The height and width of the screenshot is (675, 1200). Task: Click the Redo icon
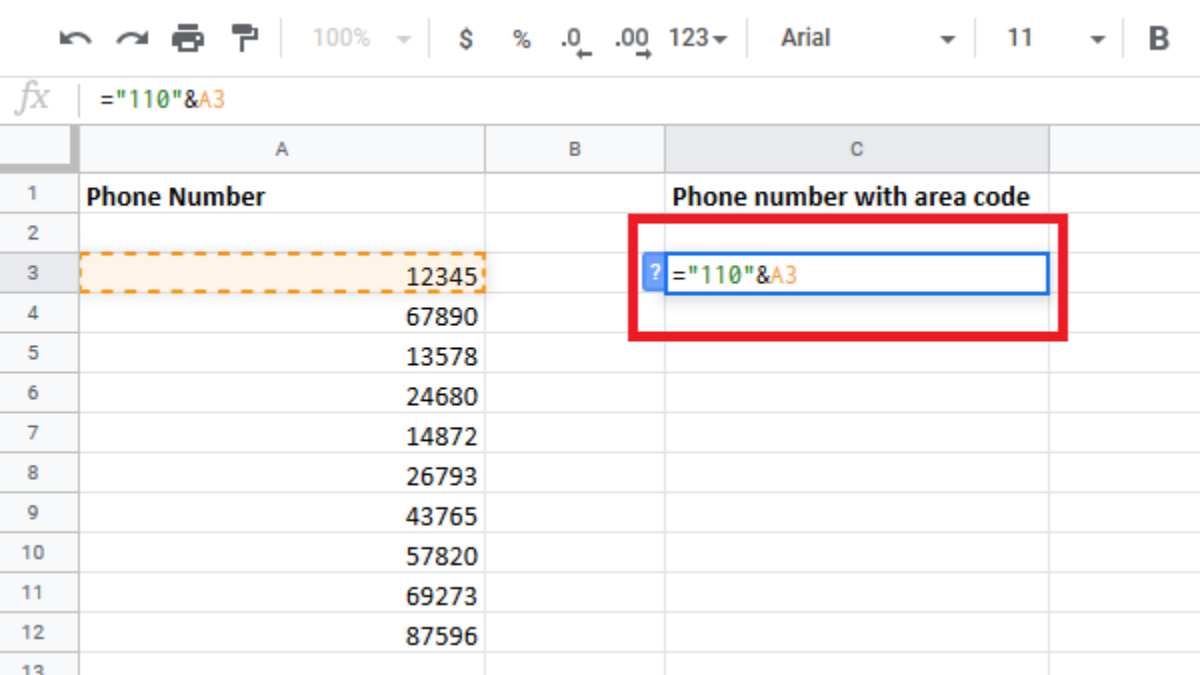point(131,39)
